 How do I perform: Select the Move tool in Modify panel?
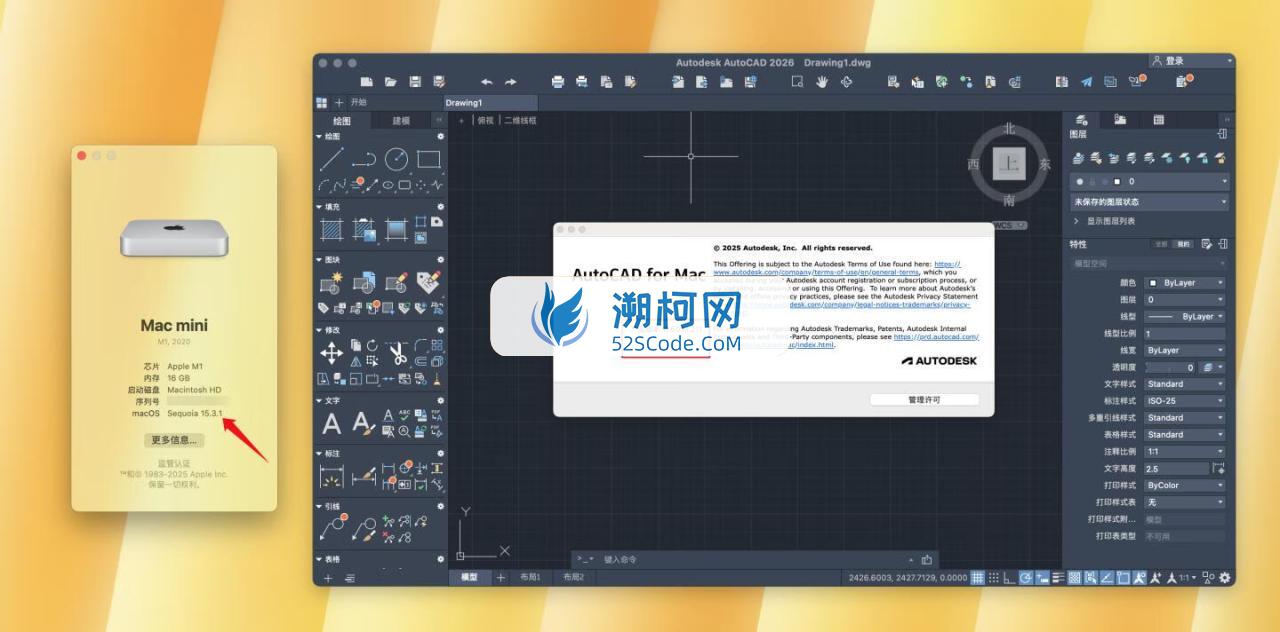tap(331, 352)
